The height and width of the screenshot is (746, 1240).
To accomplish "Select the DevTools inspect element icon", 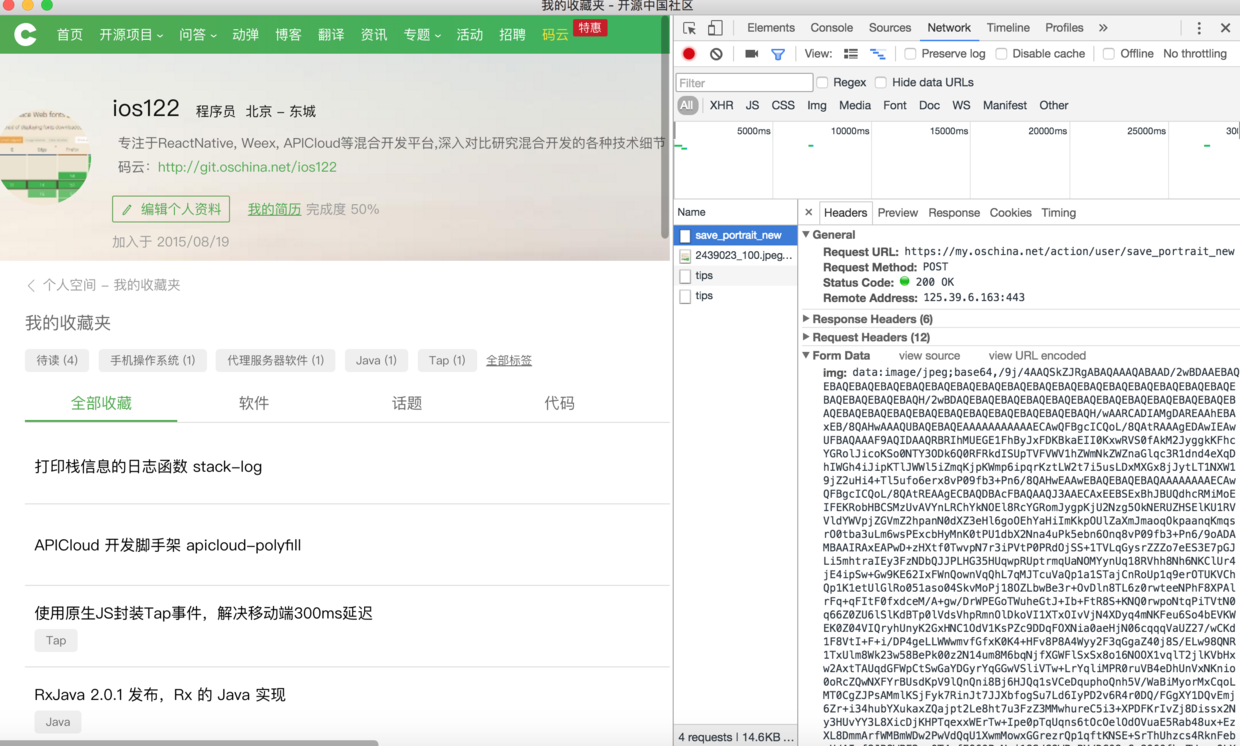I will coord(690,28).
